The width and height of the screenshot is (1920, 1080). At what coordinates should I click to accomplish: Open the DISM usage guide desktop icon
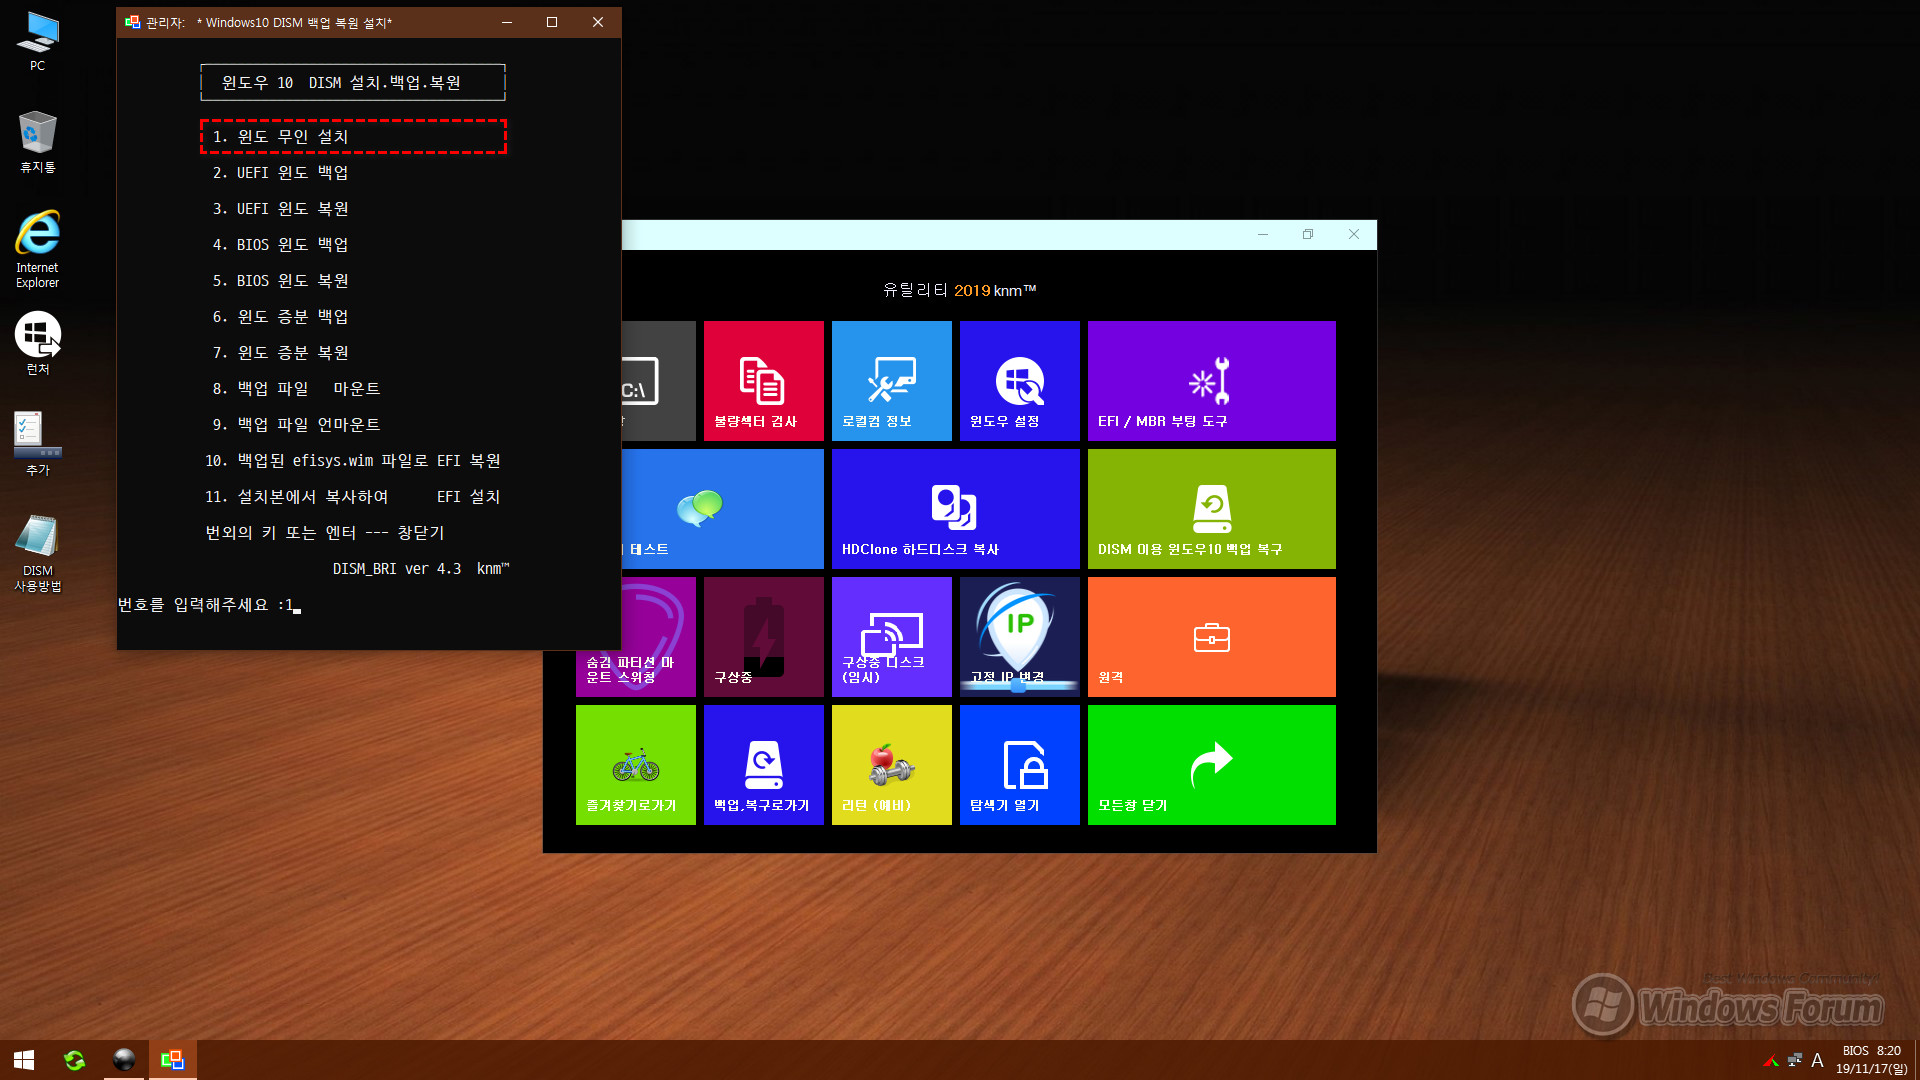[x=37, y=553]
